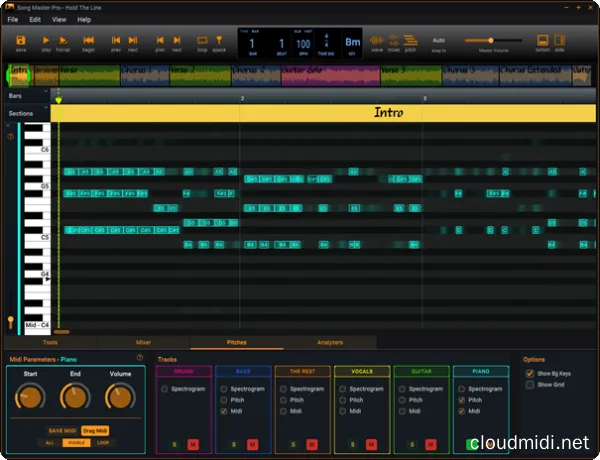
Task: Solo the Bass track
Action: 234,444
